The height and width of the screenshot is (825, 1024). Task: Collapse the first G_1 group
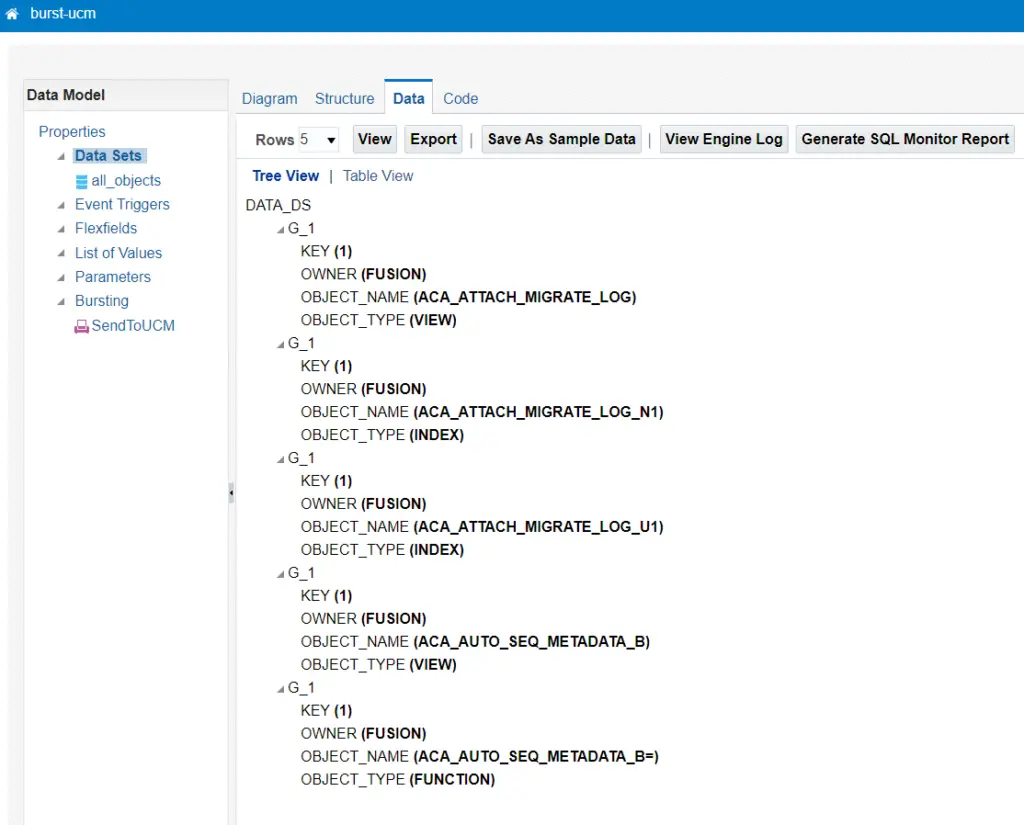click(x=281, y=229)
